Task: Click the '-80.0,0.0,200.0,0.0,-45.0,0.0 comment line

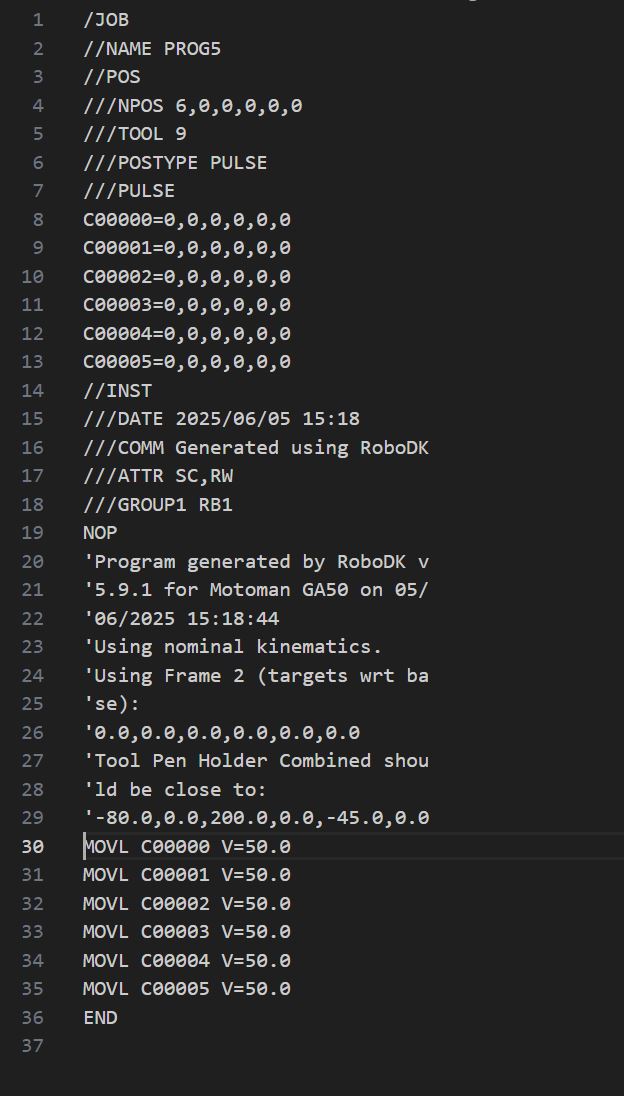Action: [x=256, y=817]
